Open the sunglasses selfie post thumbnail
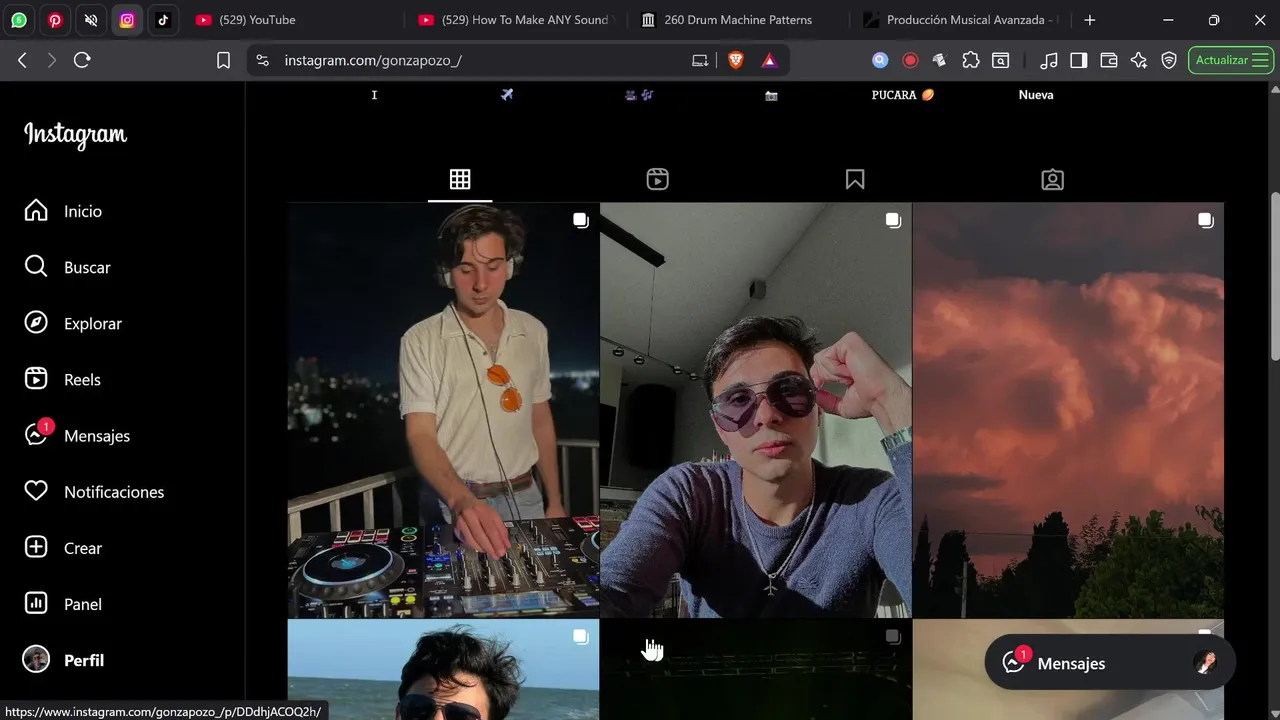1280x720 pixels. click(x=756, y=410)
